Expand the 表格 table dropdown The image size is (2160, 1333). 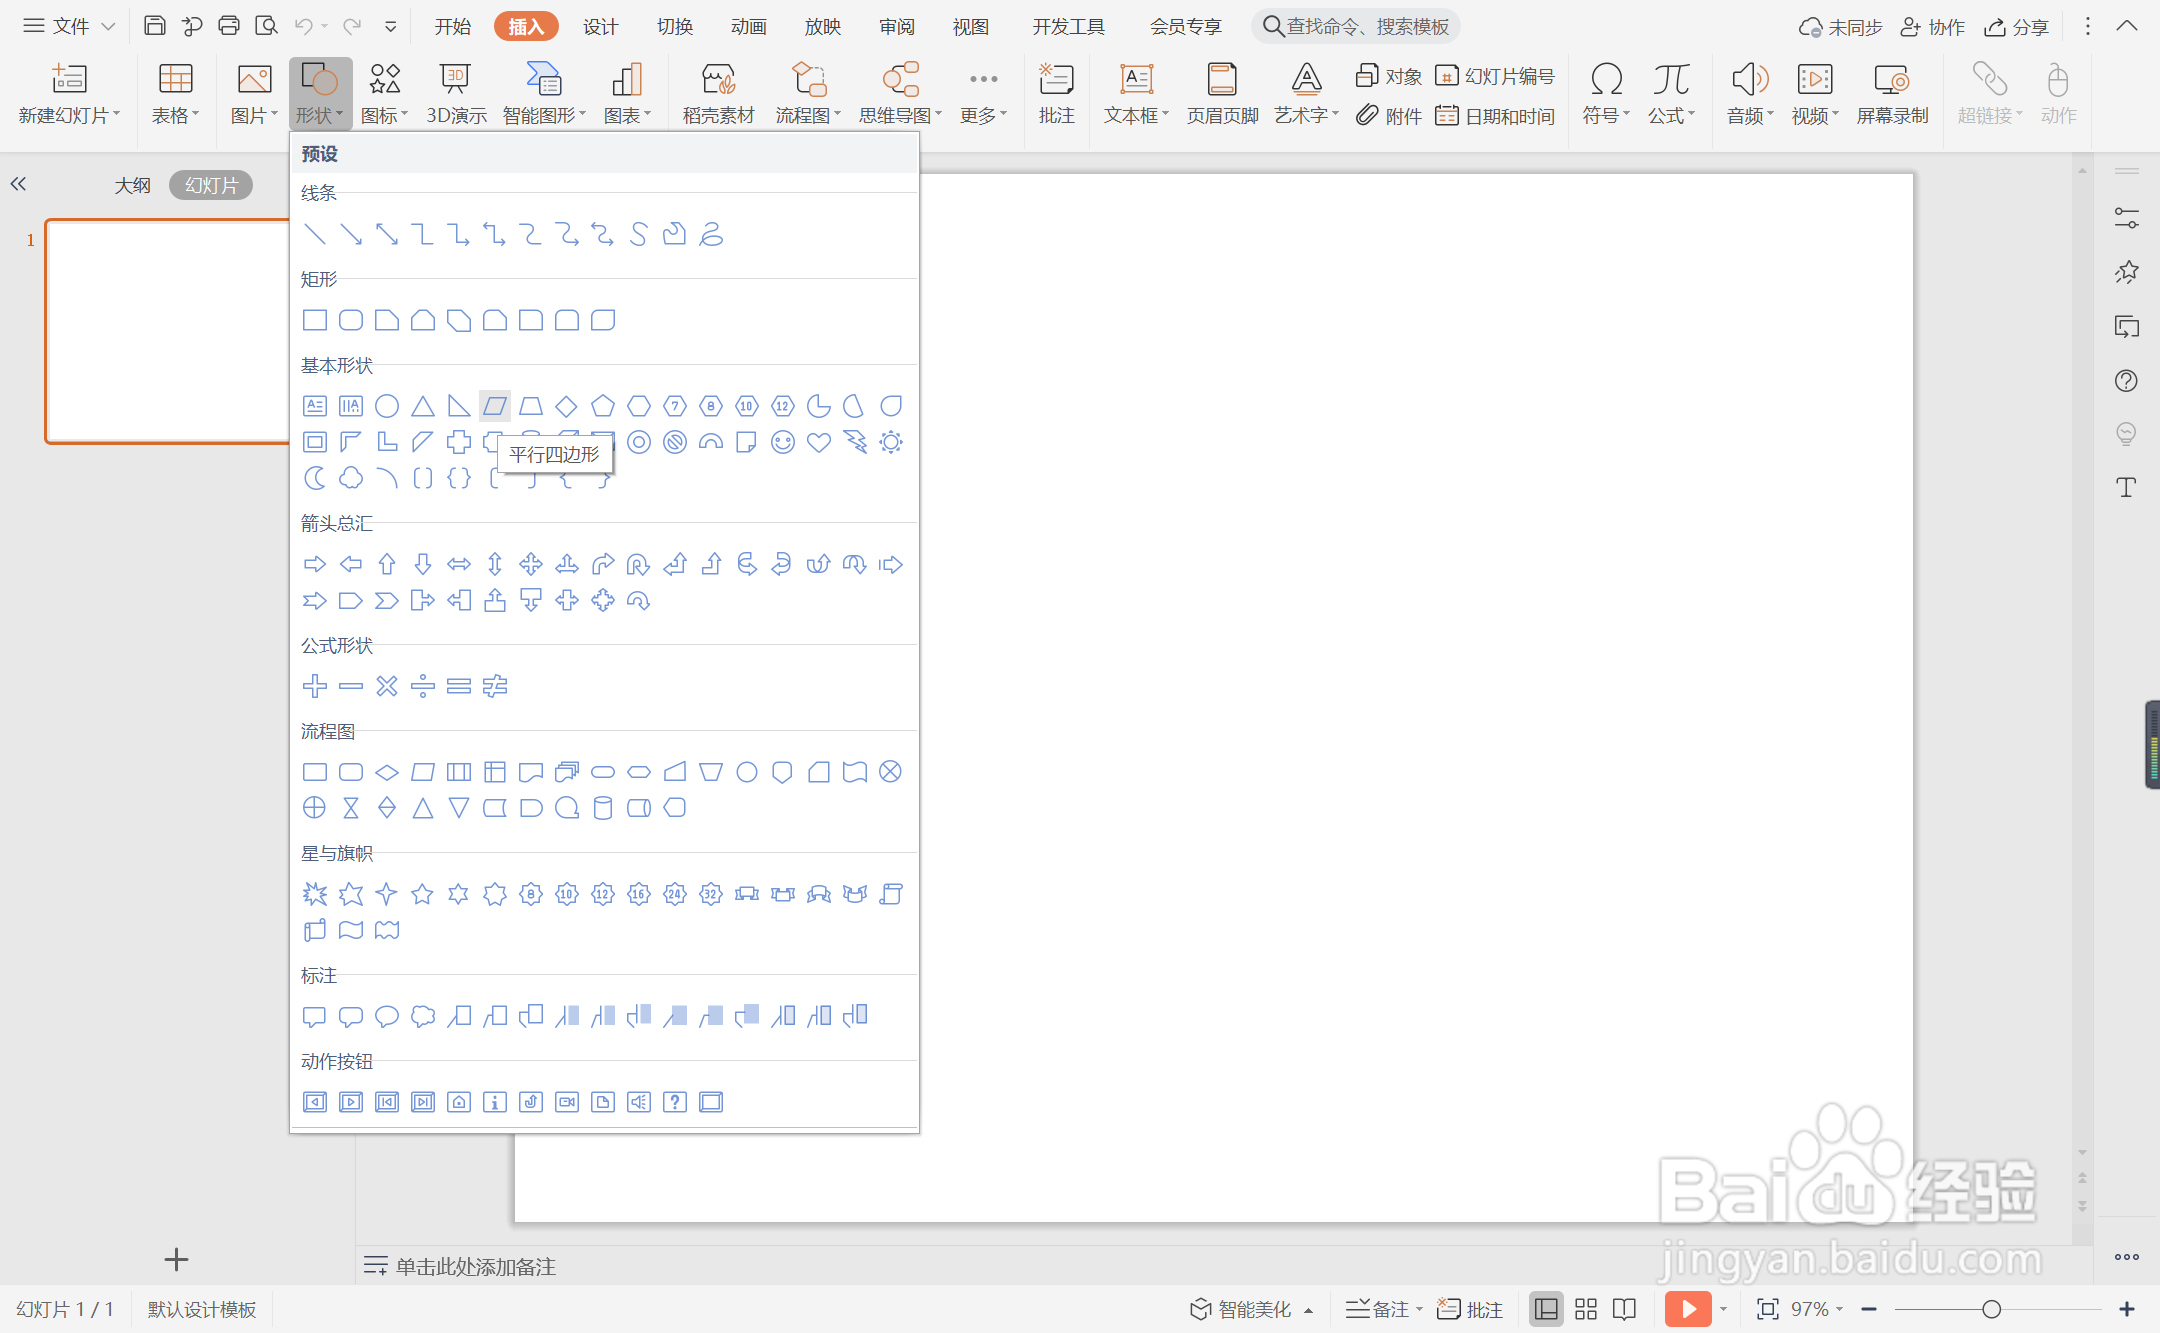pos(176,116)
